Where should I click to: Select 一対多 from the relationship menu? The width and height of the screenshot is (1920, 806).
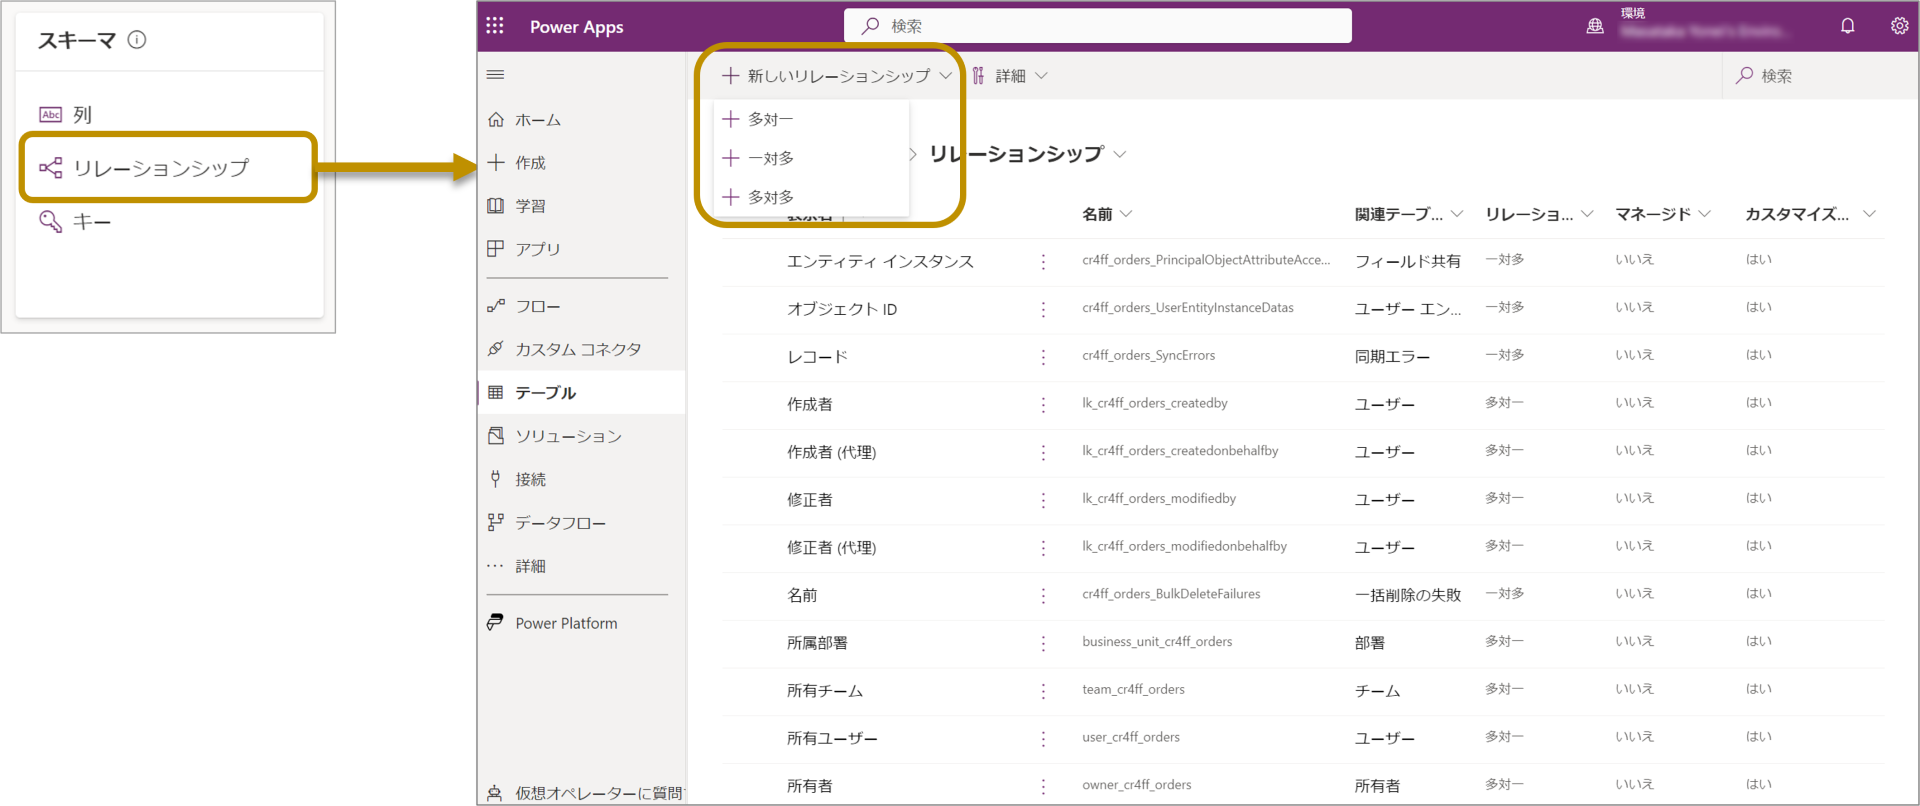tap(811, 158)
